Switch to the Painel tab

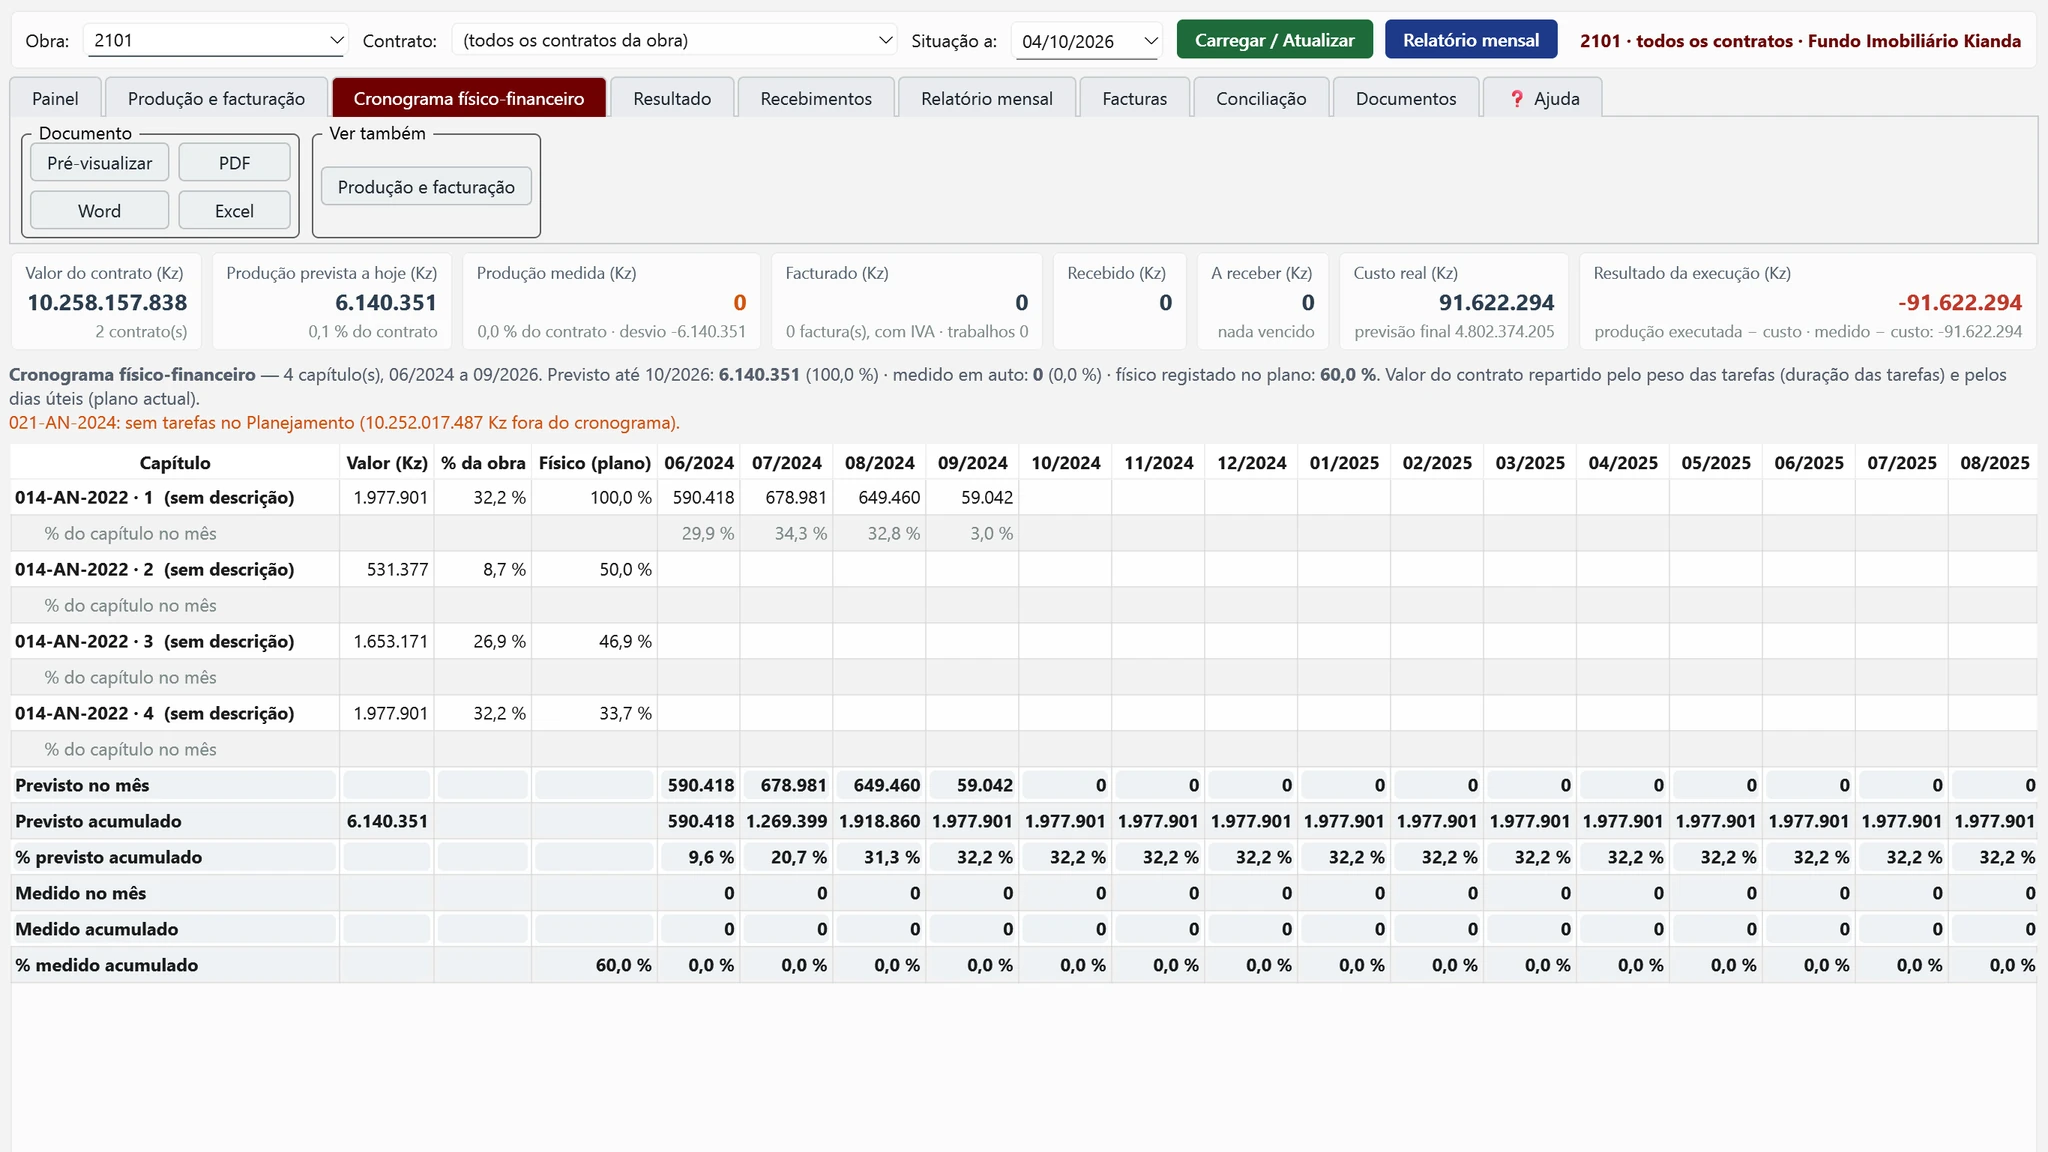coord(55,98)
